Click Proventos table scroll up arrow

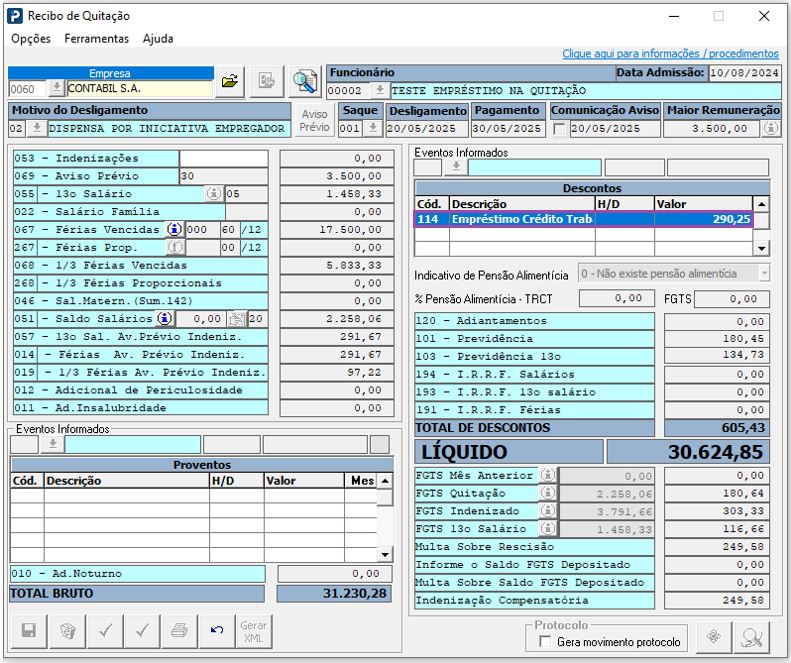coord(385,480)
